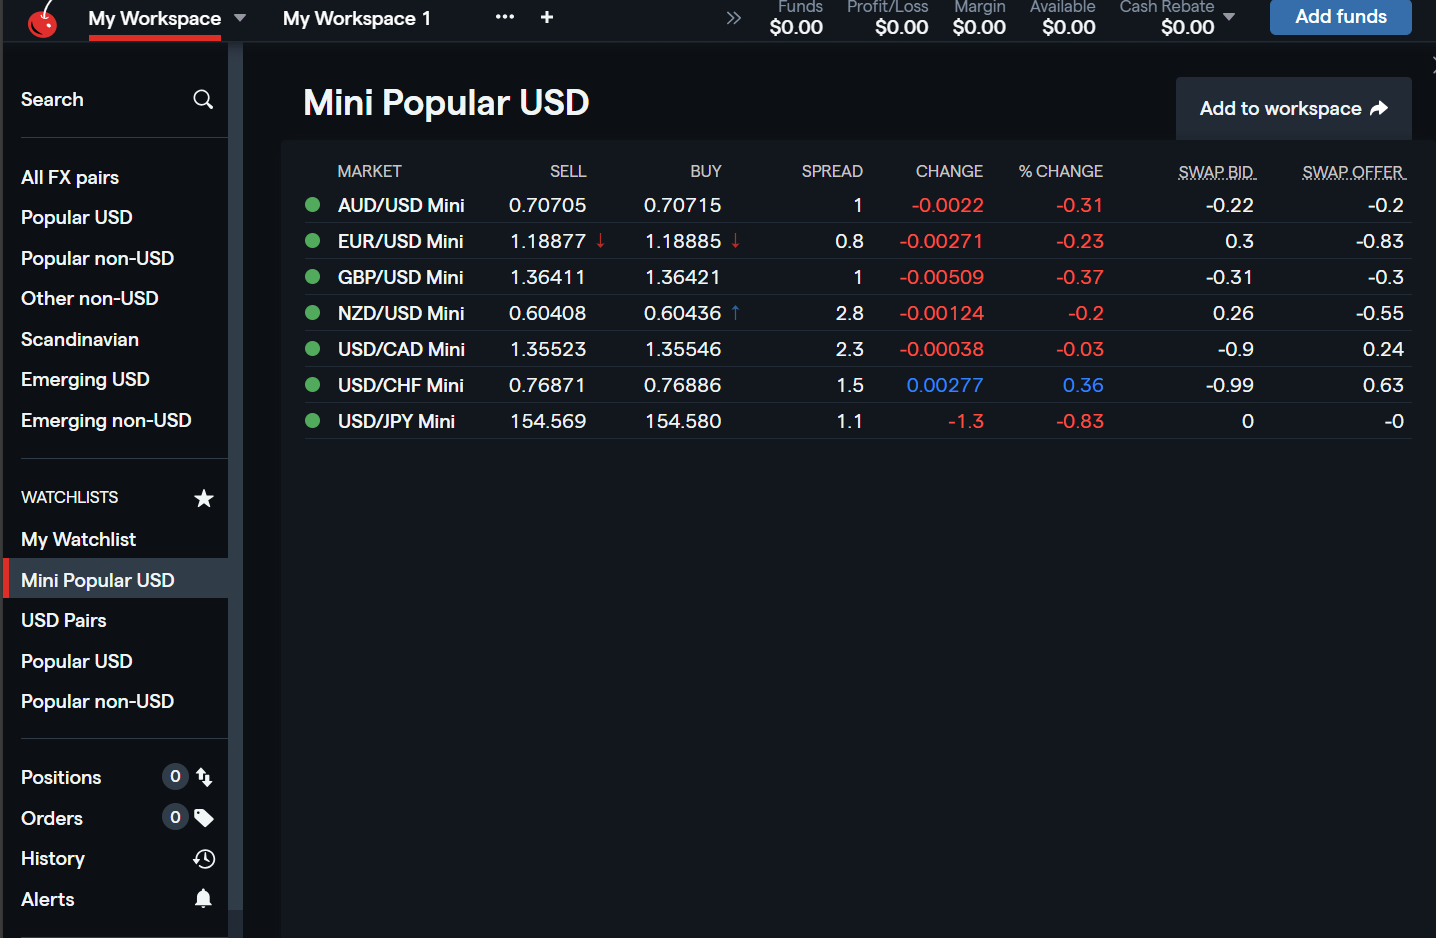Viewport: 1436px width, 938px height.
Task: Click the search magnifier icon
Action: pyautogui.click(x=203, y=99)
